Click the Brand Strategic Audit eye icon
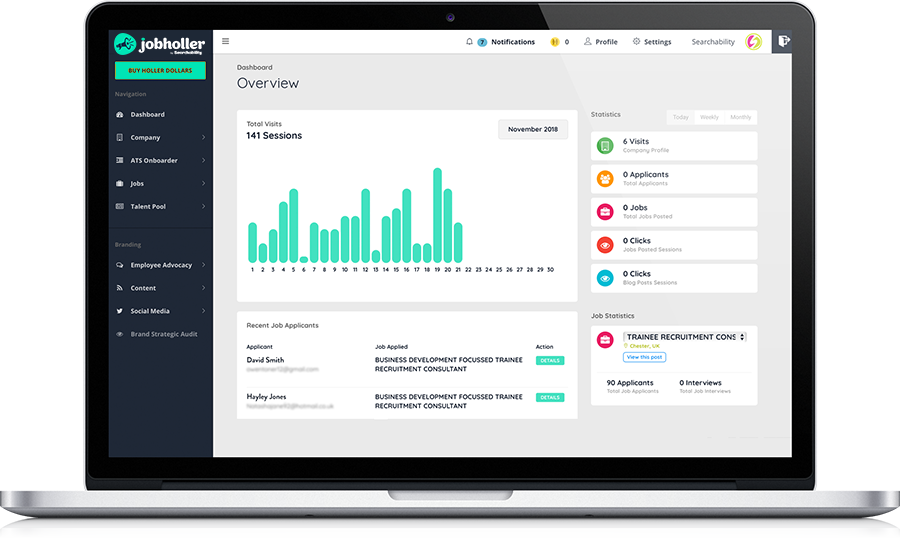Viewport: 900px width, 538px height. (x=119, y=334)
